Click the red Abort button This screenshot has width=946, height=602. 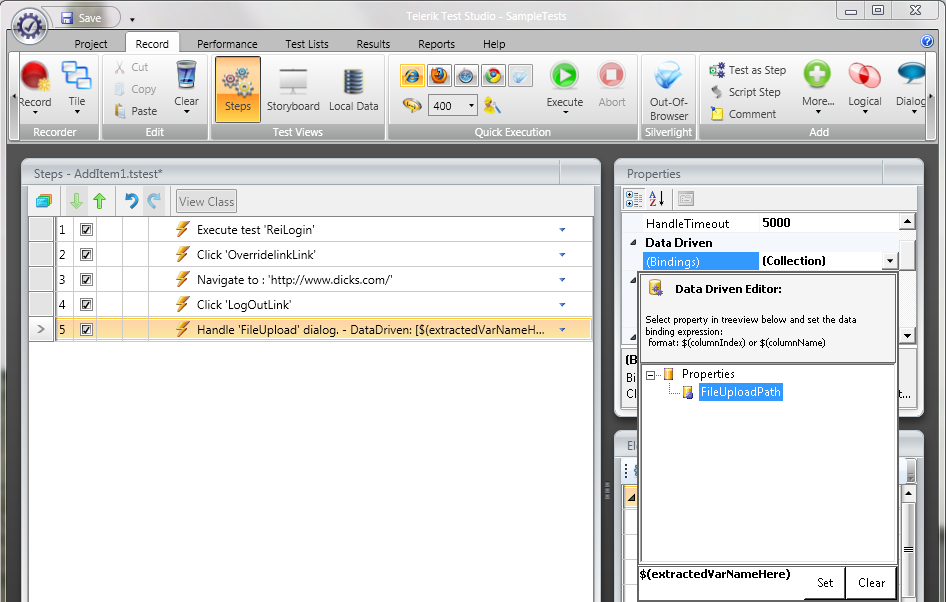click(x=612, y=85)
